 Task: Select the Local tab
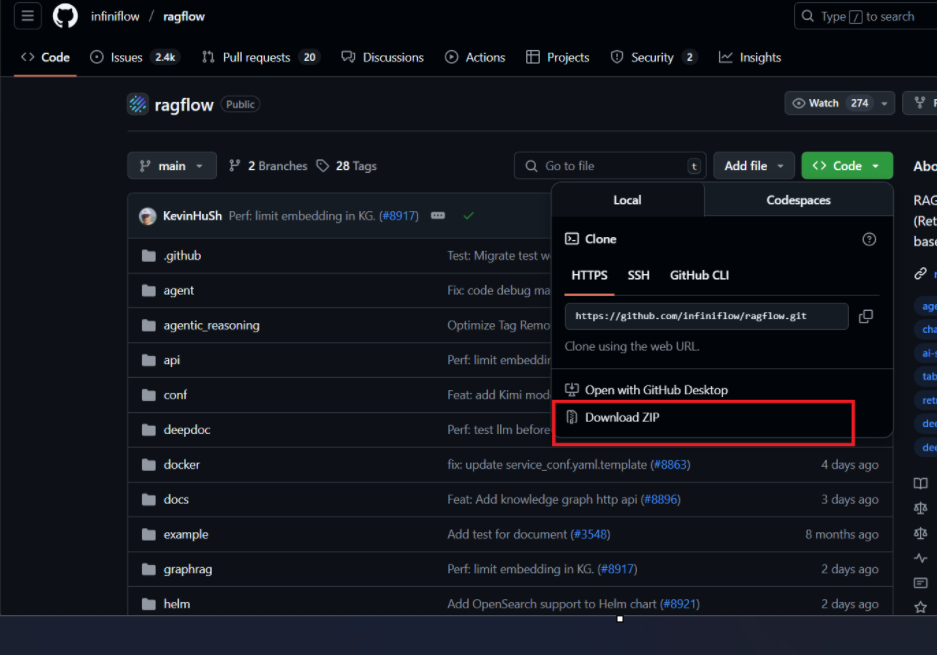point(627,200)
